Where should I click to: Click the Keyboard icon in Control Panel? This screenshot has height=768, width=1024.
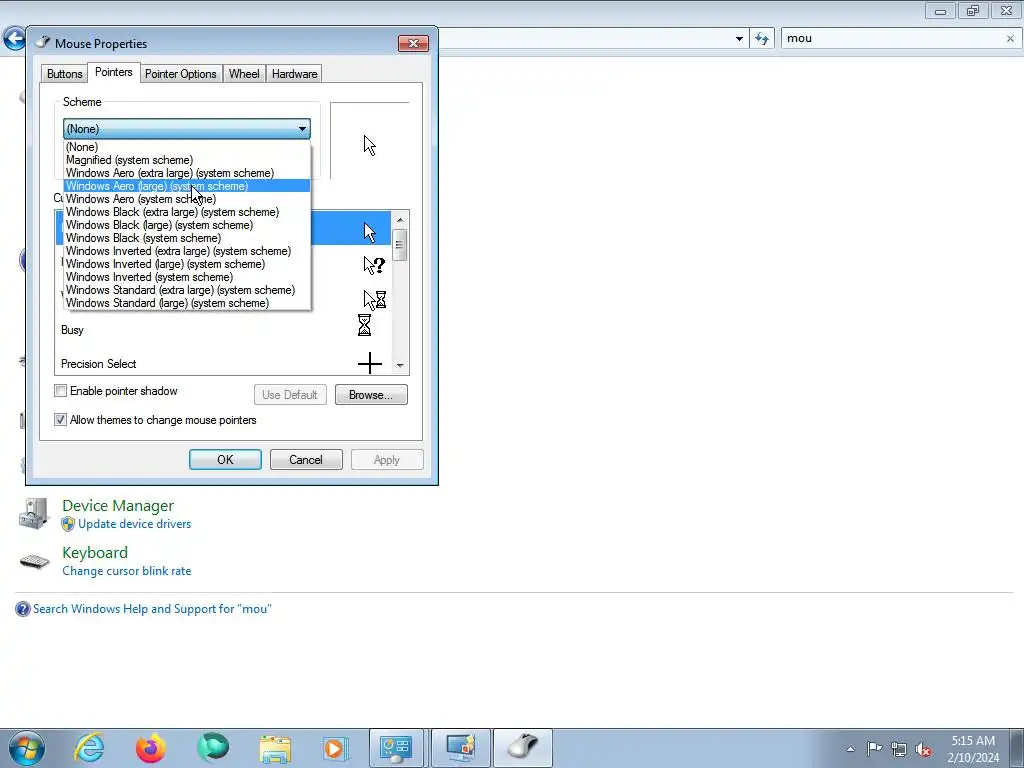(x=34, y=562)
